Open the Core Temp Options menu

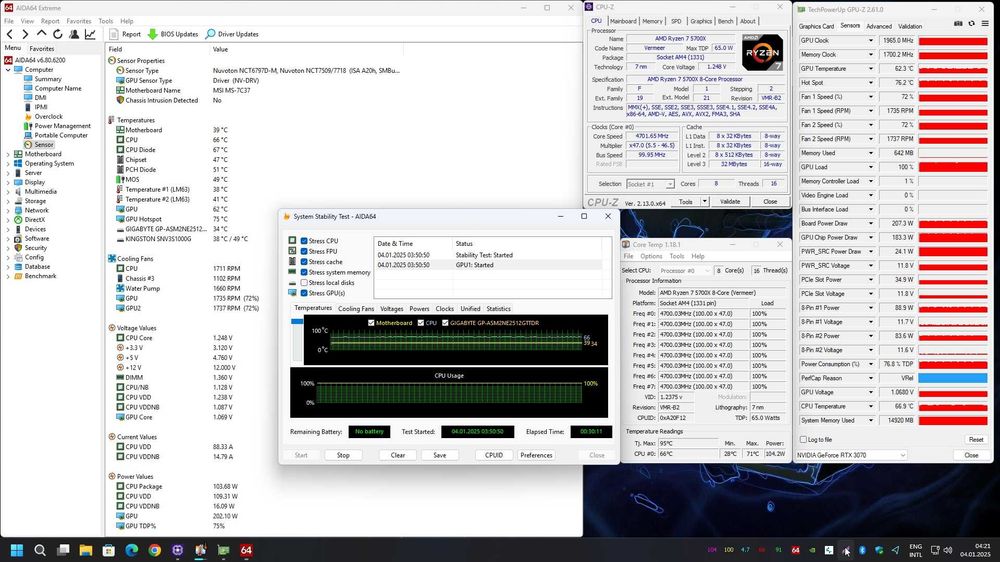click(651, 256)
